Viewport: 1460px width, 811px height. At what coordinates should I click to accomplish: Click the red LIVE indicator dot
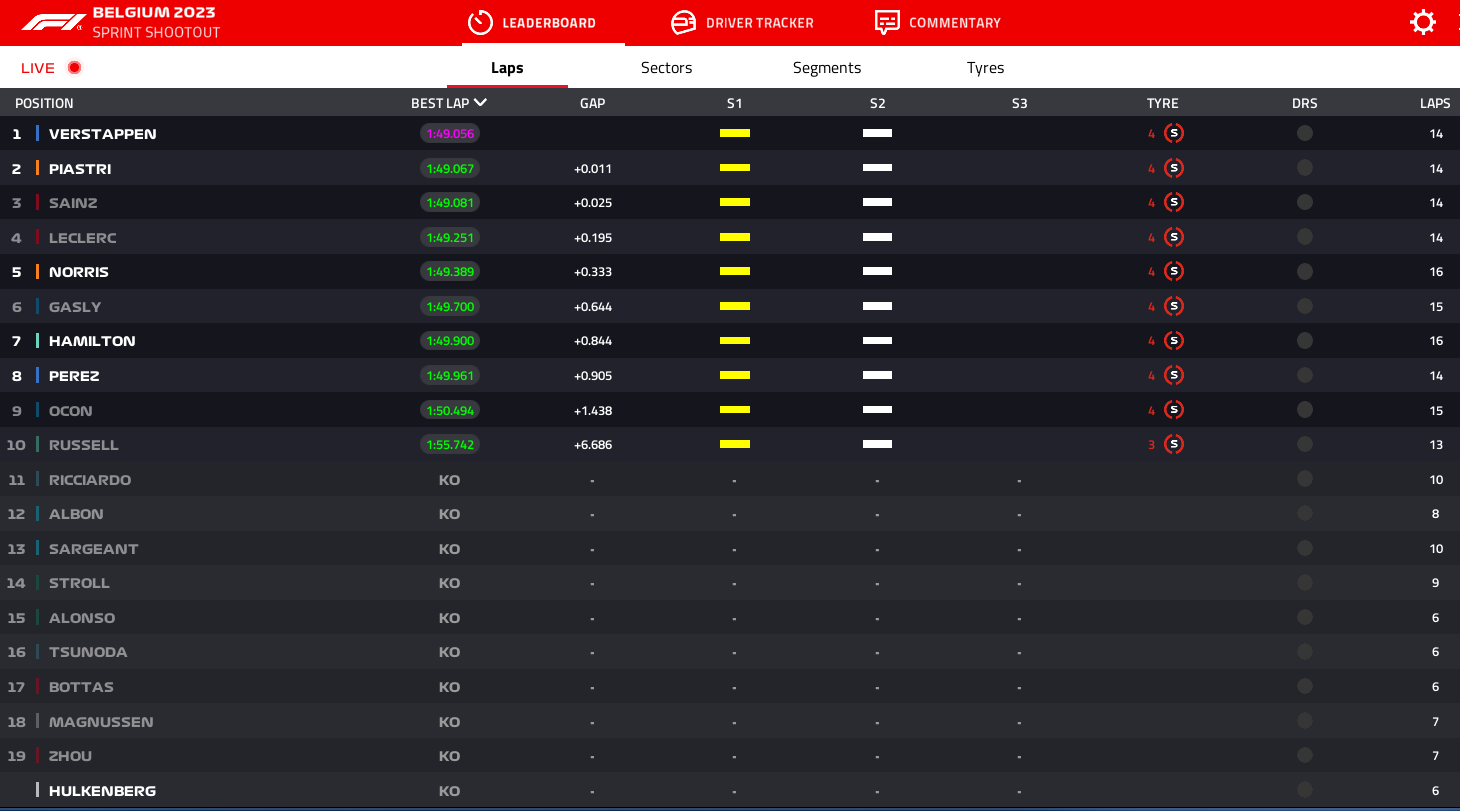click(x=74, y=68)
